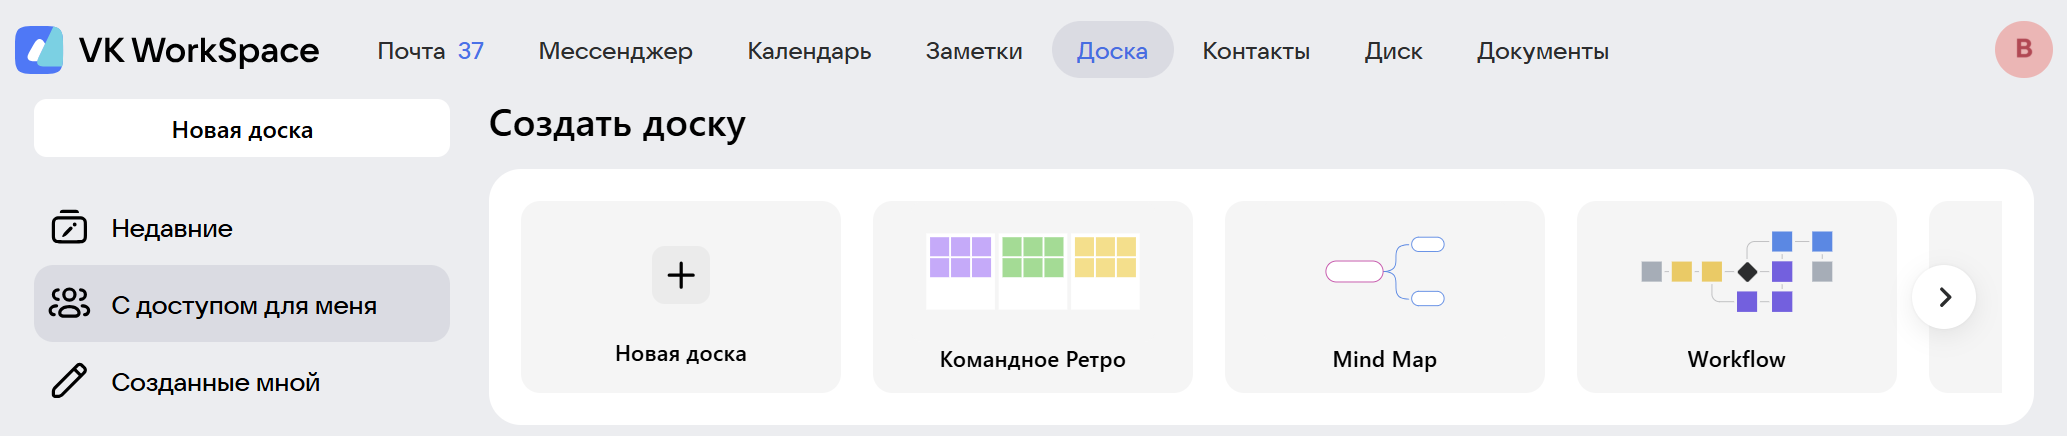
Task: Navigate to the Диск tab
Action: (1393, 51)
